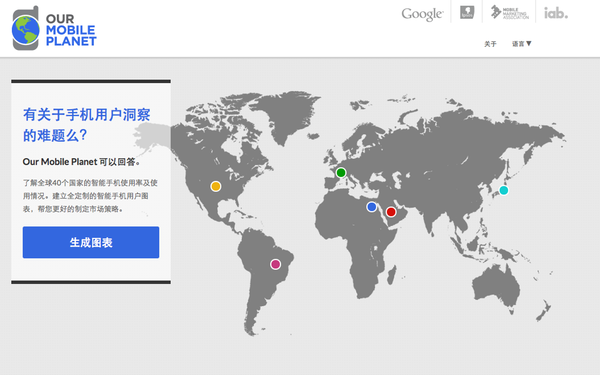The image size is (600, 375).
Task: Select the cyan marker on Japan
Action: pyautogui.click(x=504, y=190)
